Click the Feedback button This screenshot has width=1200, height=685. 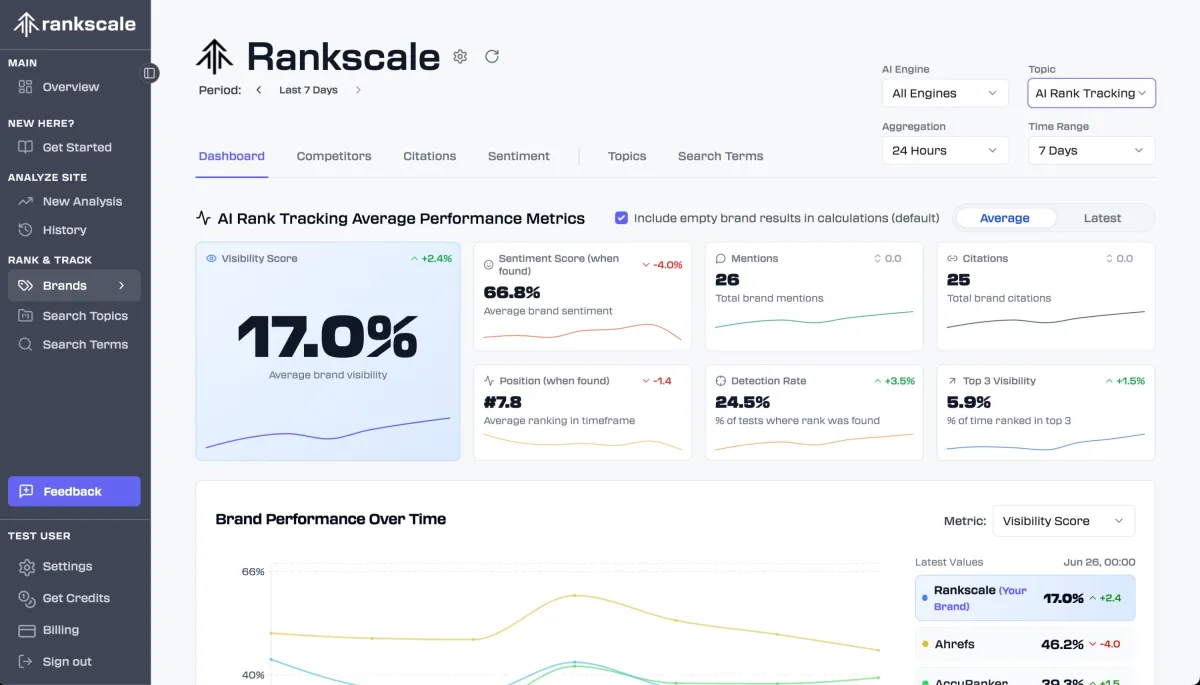74,491
